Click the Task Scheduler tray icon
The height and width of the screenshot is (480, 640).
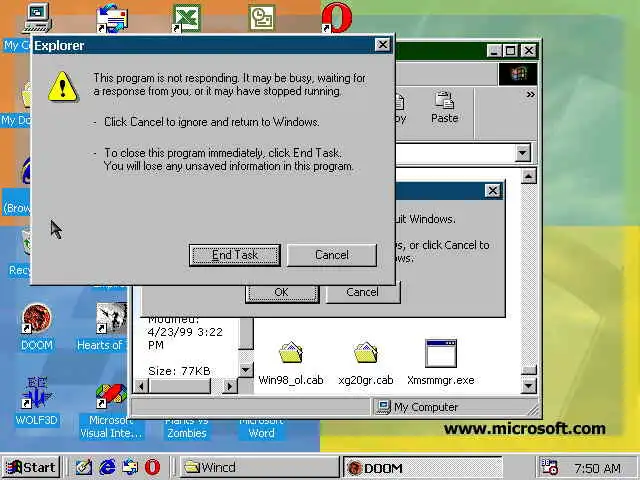(x=549, y=467)
